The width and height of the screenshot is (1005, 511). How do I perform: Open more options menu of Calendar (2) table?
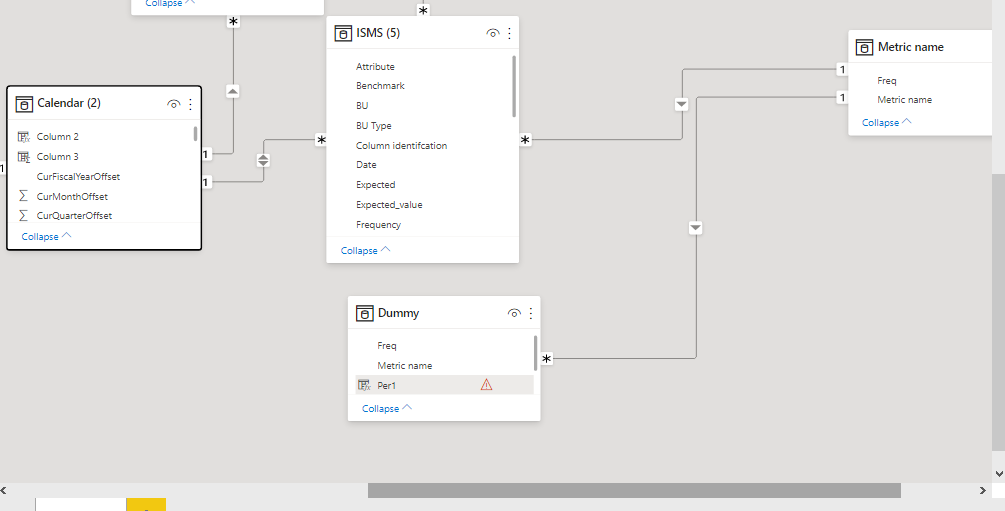(190, 104)
